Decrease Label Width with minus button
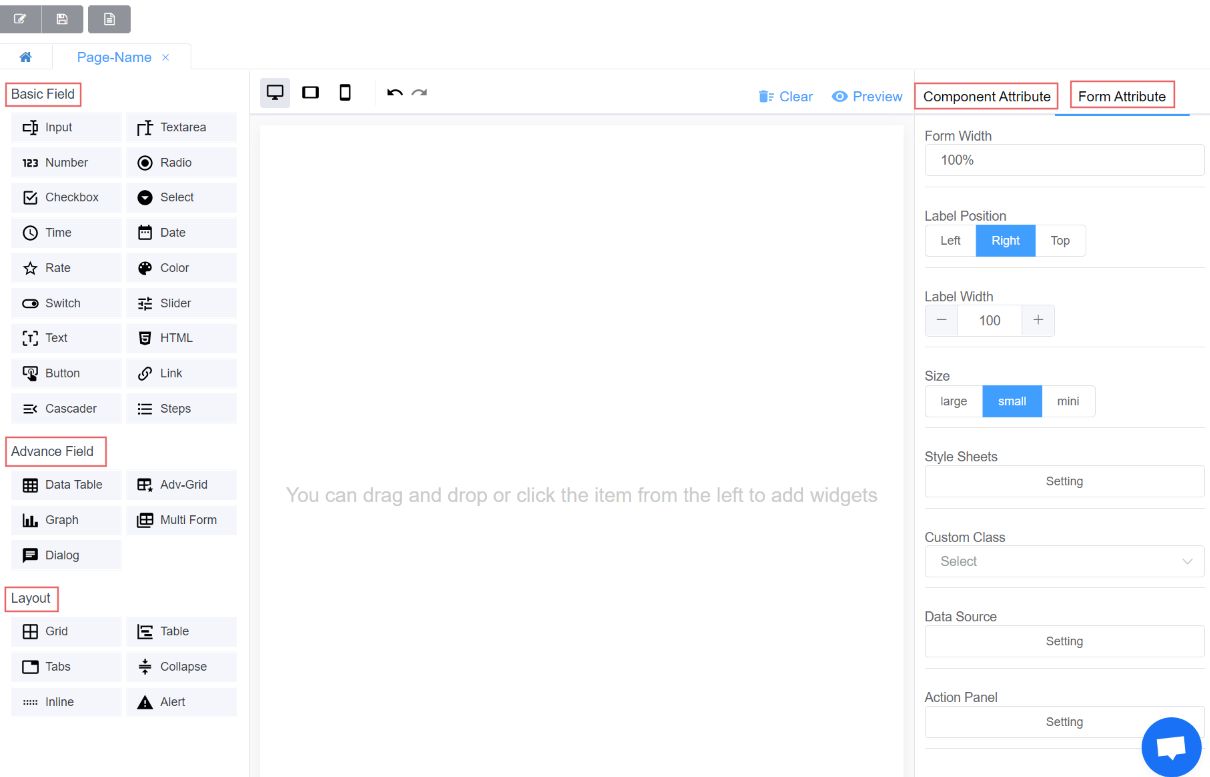1210x777 pixels. [941, 320]
